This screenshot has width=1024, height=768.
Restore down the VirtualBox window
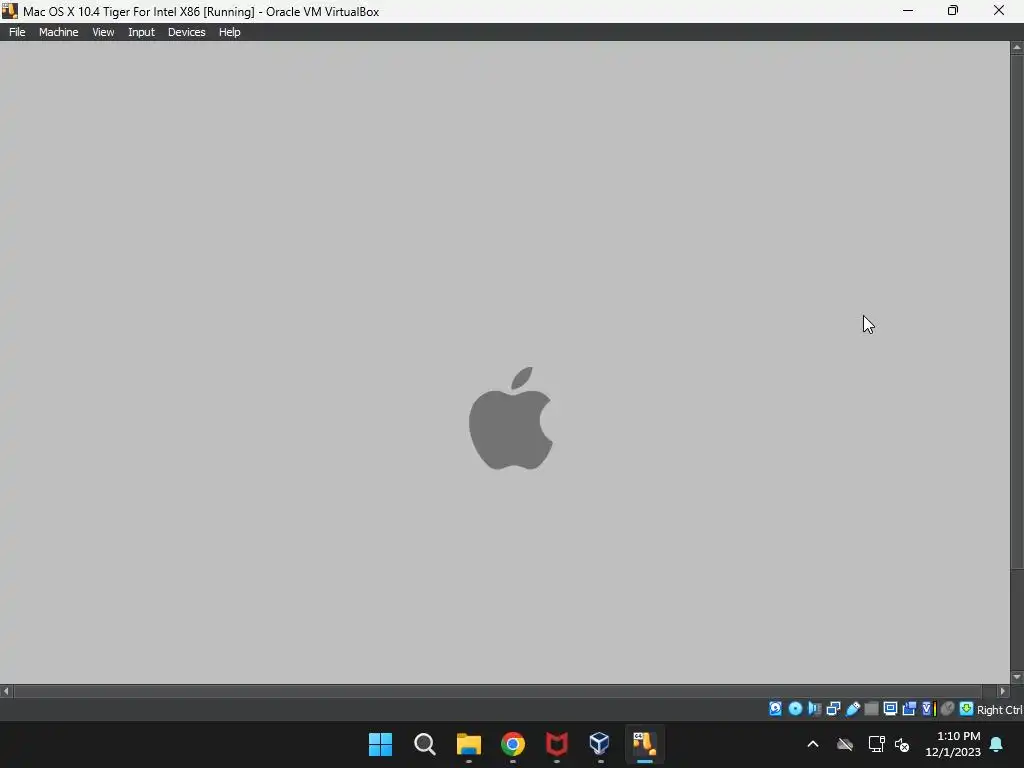click(953, 11)
